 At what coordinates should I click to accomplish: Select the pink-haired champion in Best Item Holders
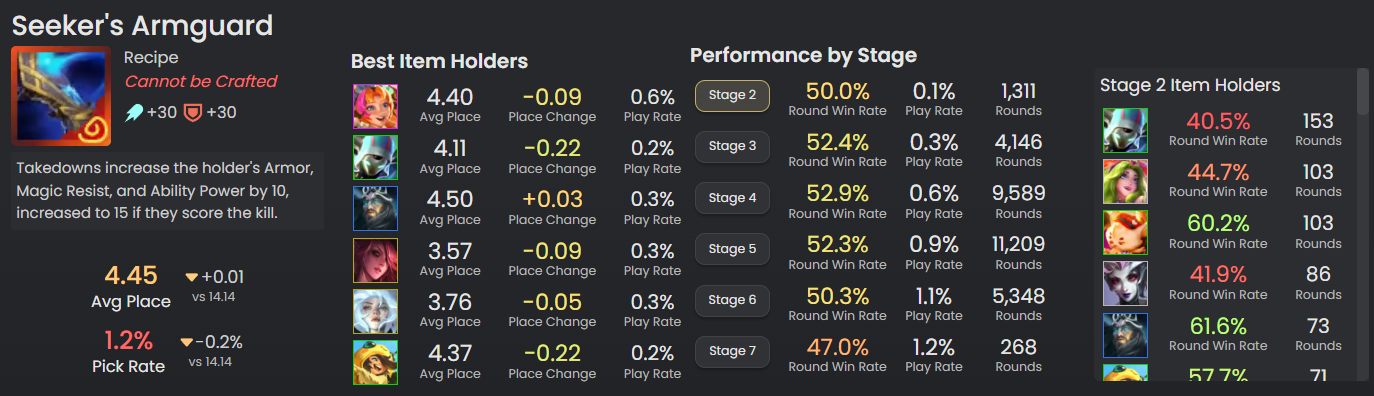375,107
